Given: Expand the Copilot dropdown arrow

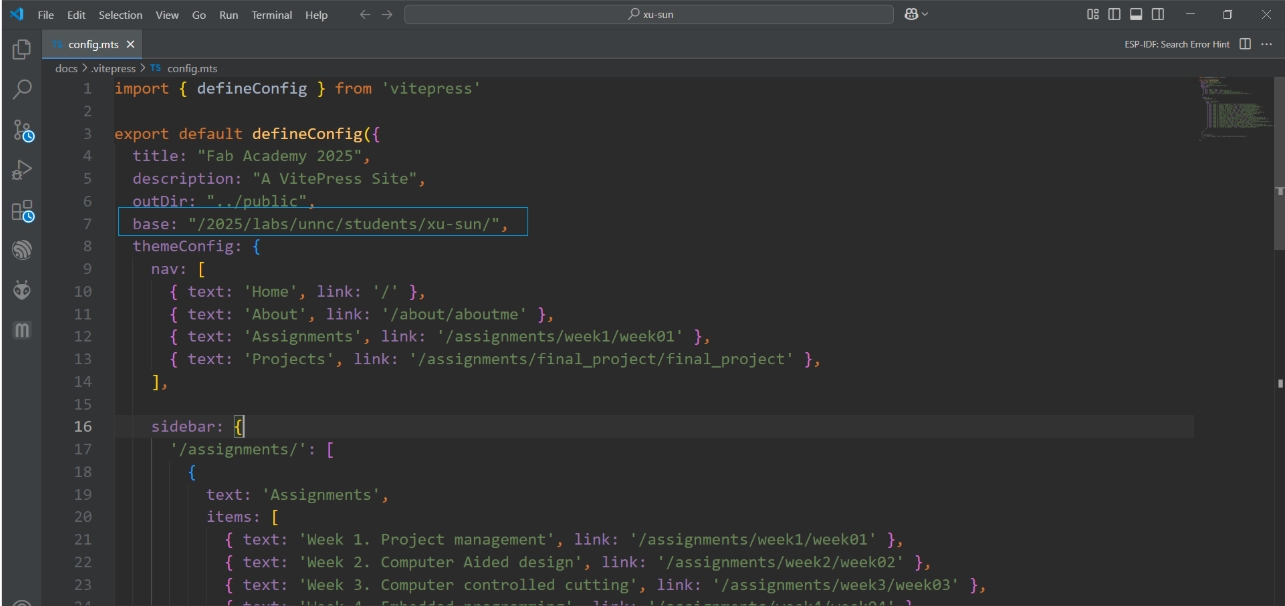Looking at the screenshot, I should (925, 14).
